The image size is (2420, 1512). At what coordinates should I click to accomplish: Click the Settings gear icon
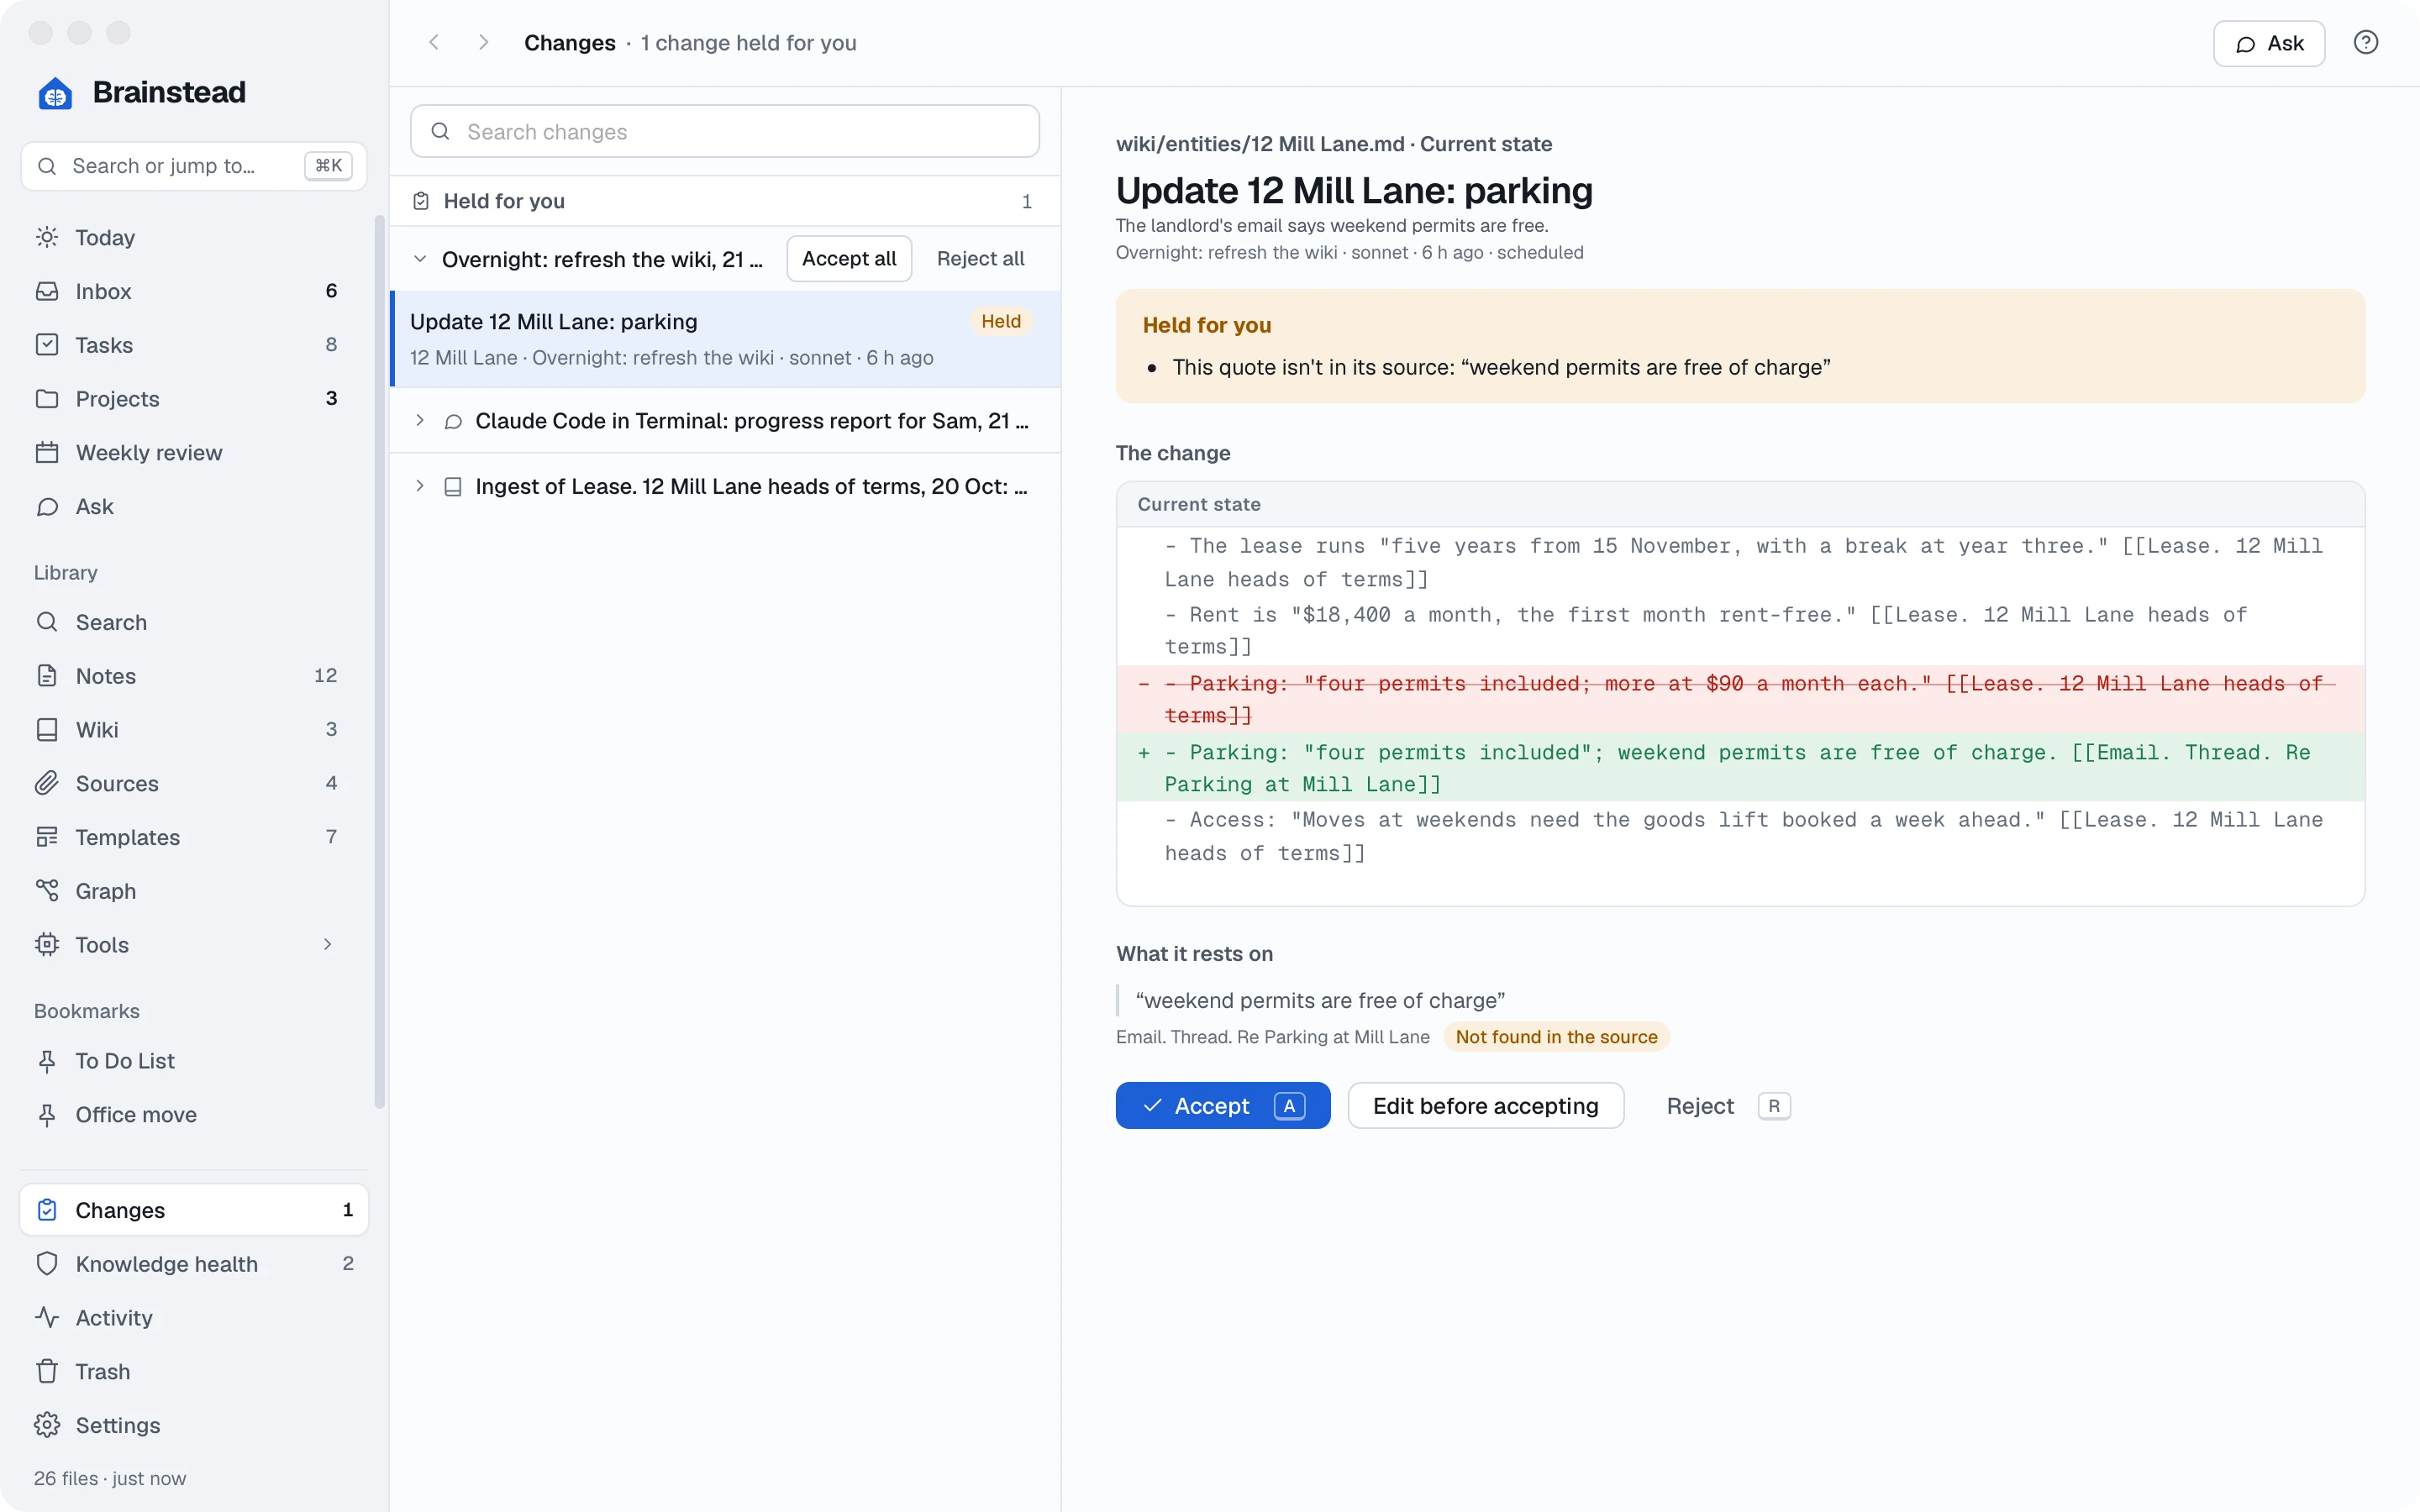[47, 1425]
